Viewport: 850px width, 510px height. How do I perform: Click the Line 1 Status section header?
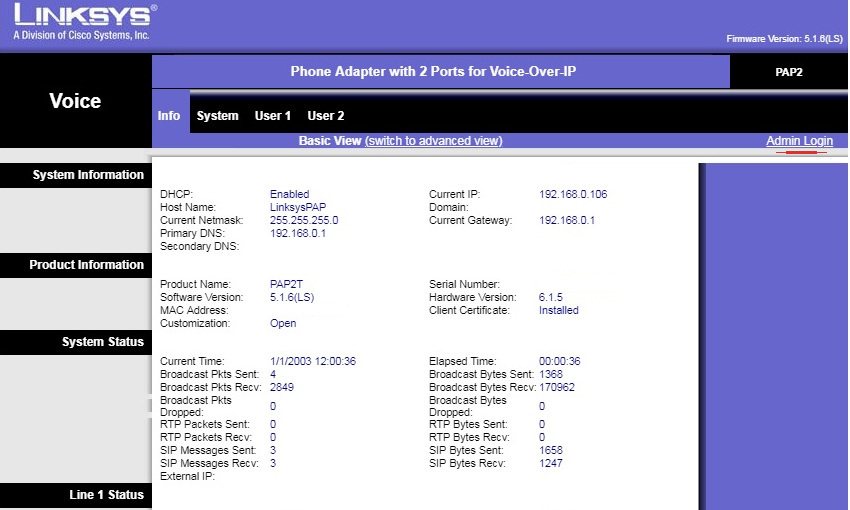[76, 495]
